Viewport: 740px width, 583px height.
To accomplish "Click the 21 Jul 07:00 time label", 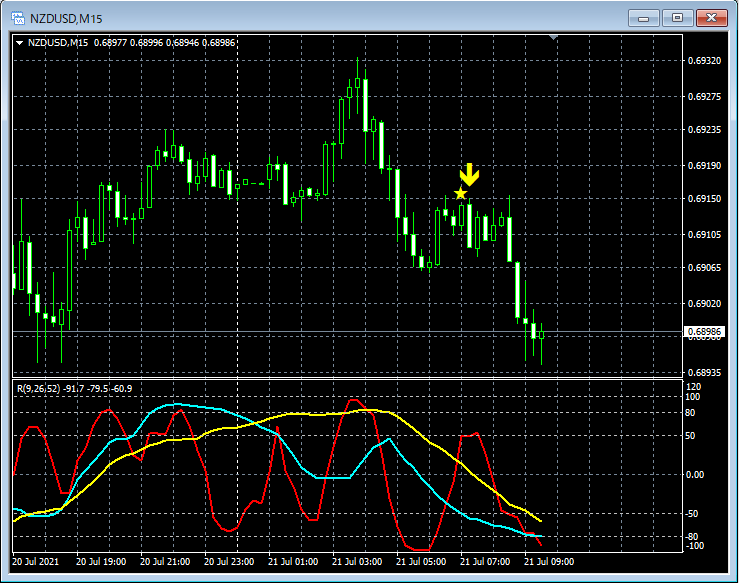I will pyautogui.click(x=485, y=562).
